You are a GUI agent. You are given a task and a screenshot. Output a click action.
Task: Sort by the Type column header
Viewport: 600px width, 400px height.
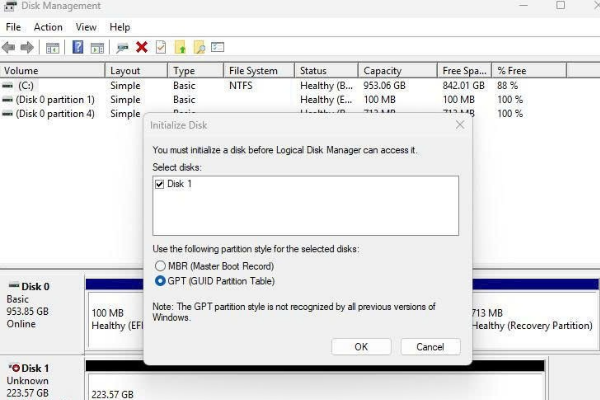pos(196,71)
